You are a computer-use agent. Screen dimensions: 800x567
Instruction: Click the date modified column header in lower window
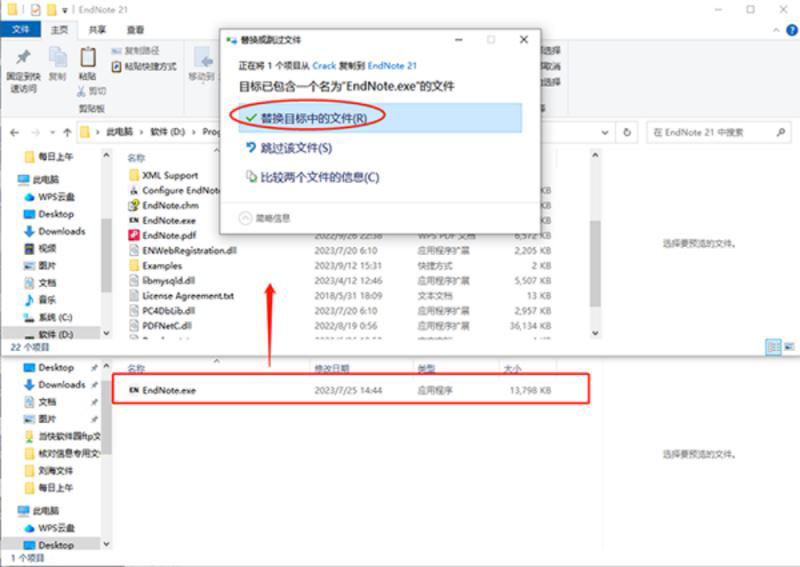pyautogui.click(x=332, y=368)
